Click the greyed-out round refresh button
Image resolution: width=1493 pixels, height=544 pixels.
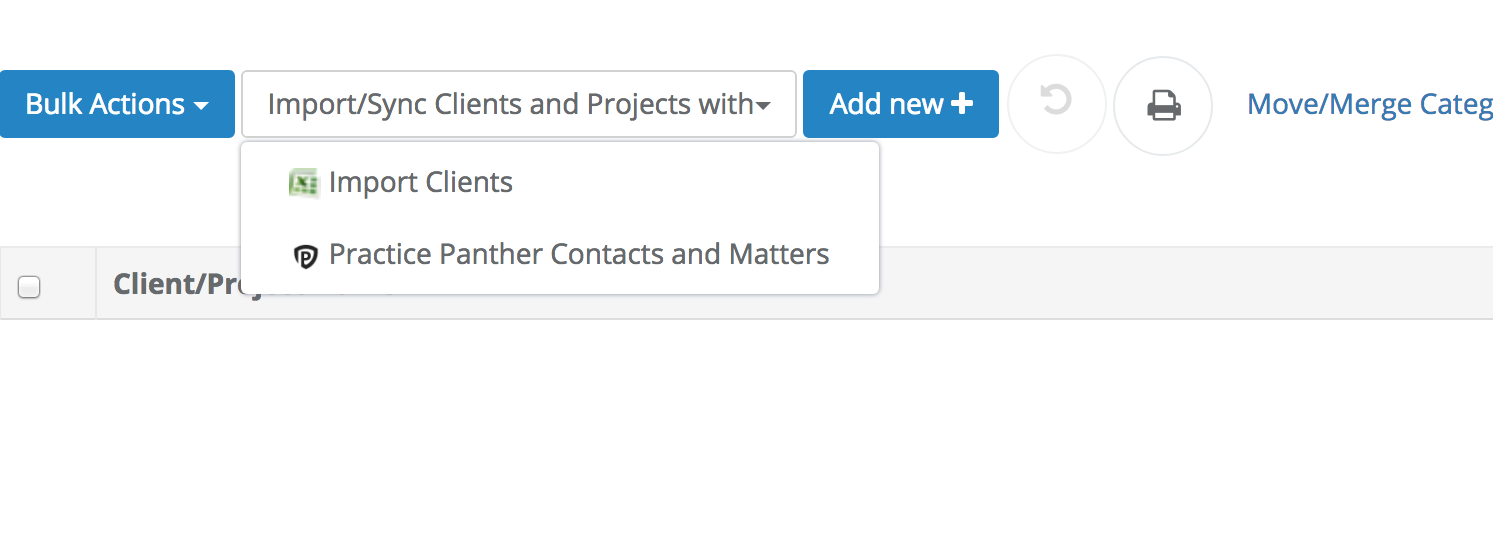pos(1057,104)
